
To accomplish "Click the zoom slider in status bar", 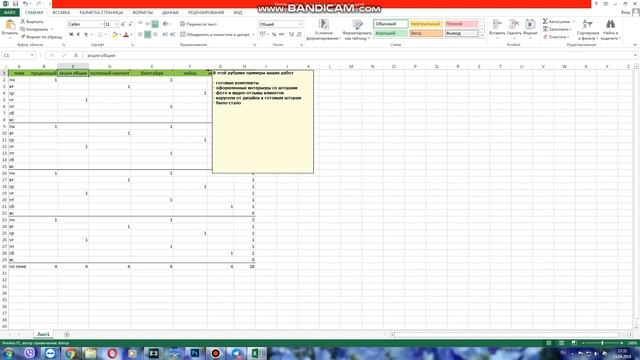I will tap(602, 343).
